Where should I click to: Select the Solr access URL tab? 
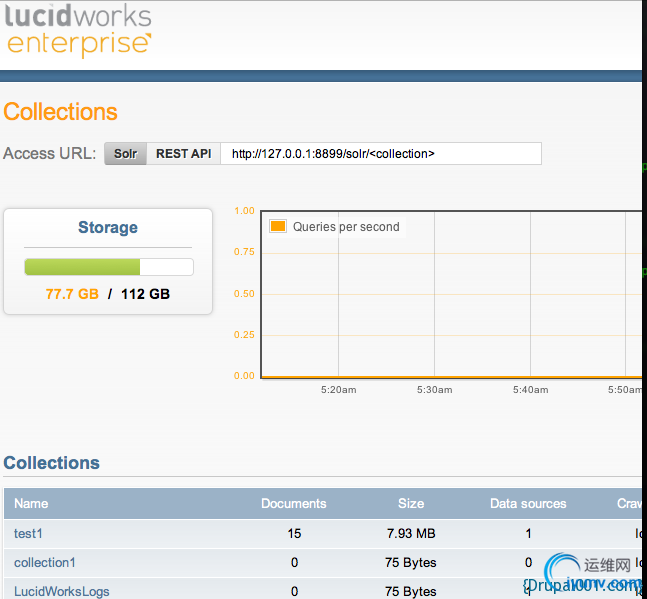coord(125,154)
